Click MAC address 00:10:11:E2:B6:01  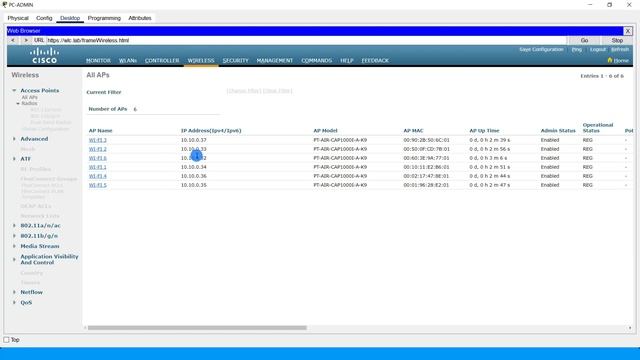[427, 167]
